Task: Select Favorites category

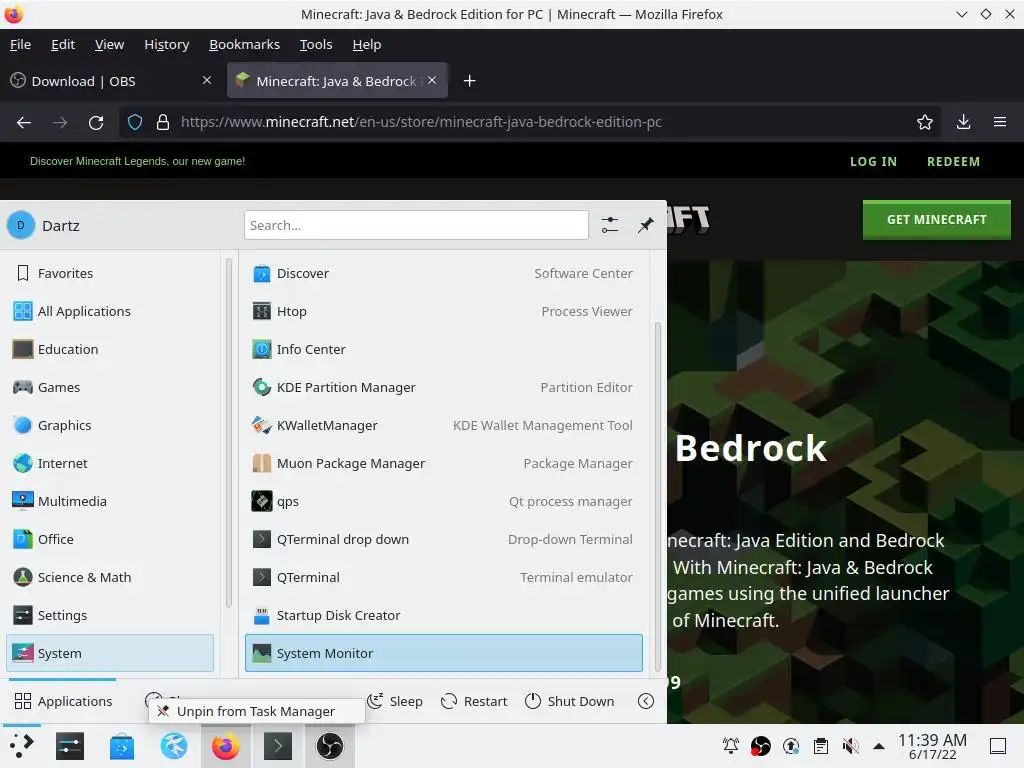Action: (x=110, y=274)
